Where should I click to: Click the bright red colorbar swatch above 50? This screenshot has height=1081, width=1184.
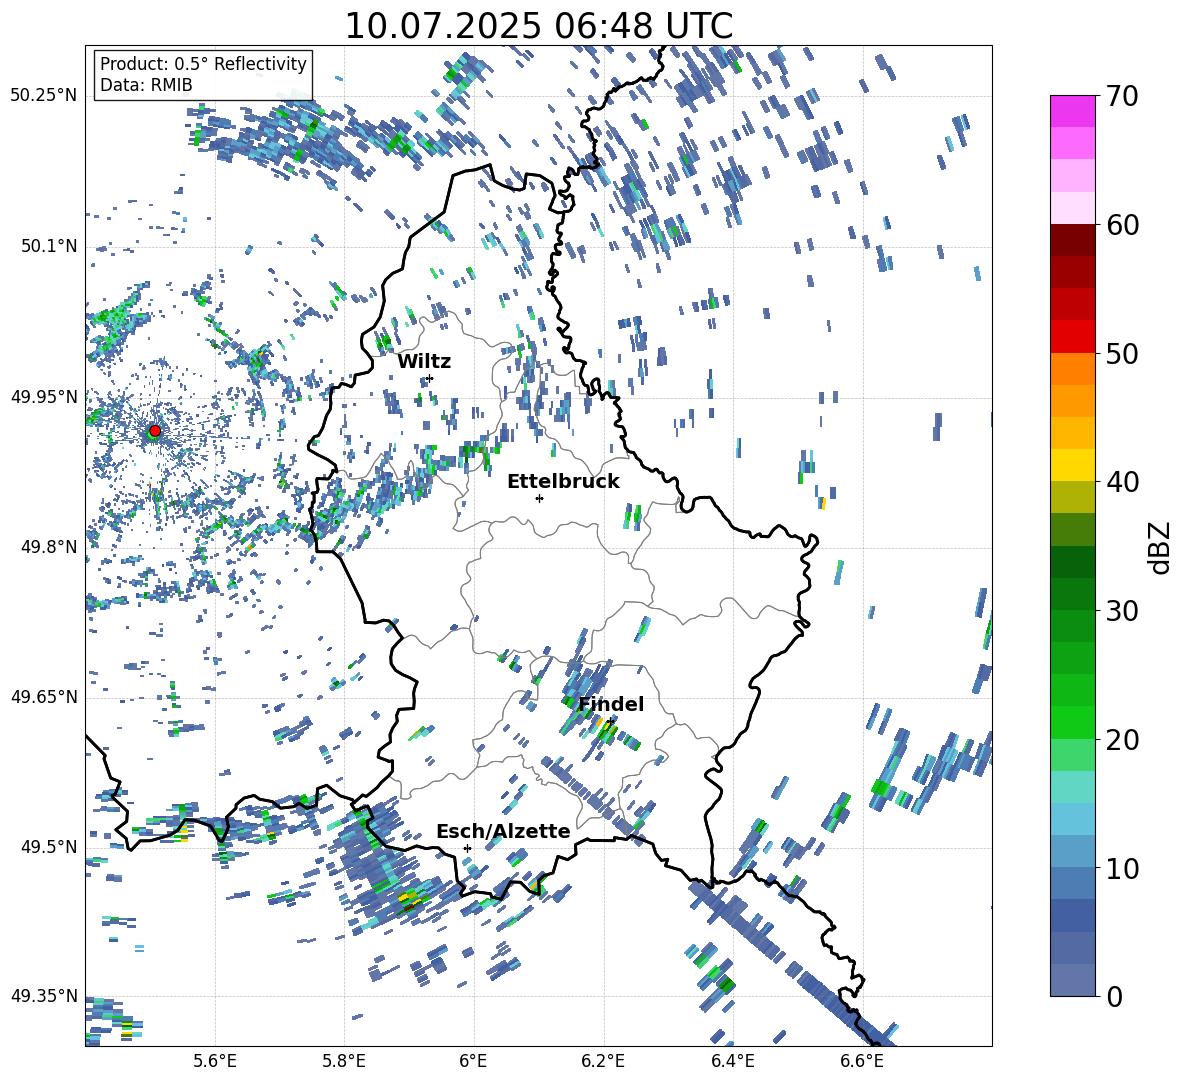[x=1072, y=337]
